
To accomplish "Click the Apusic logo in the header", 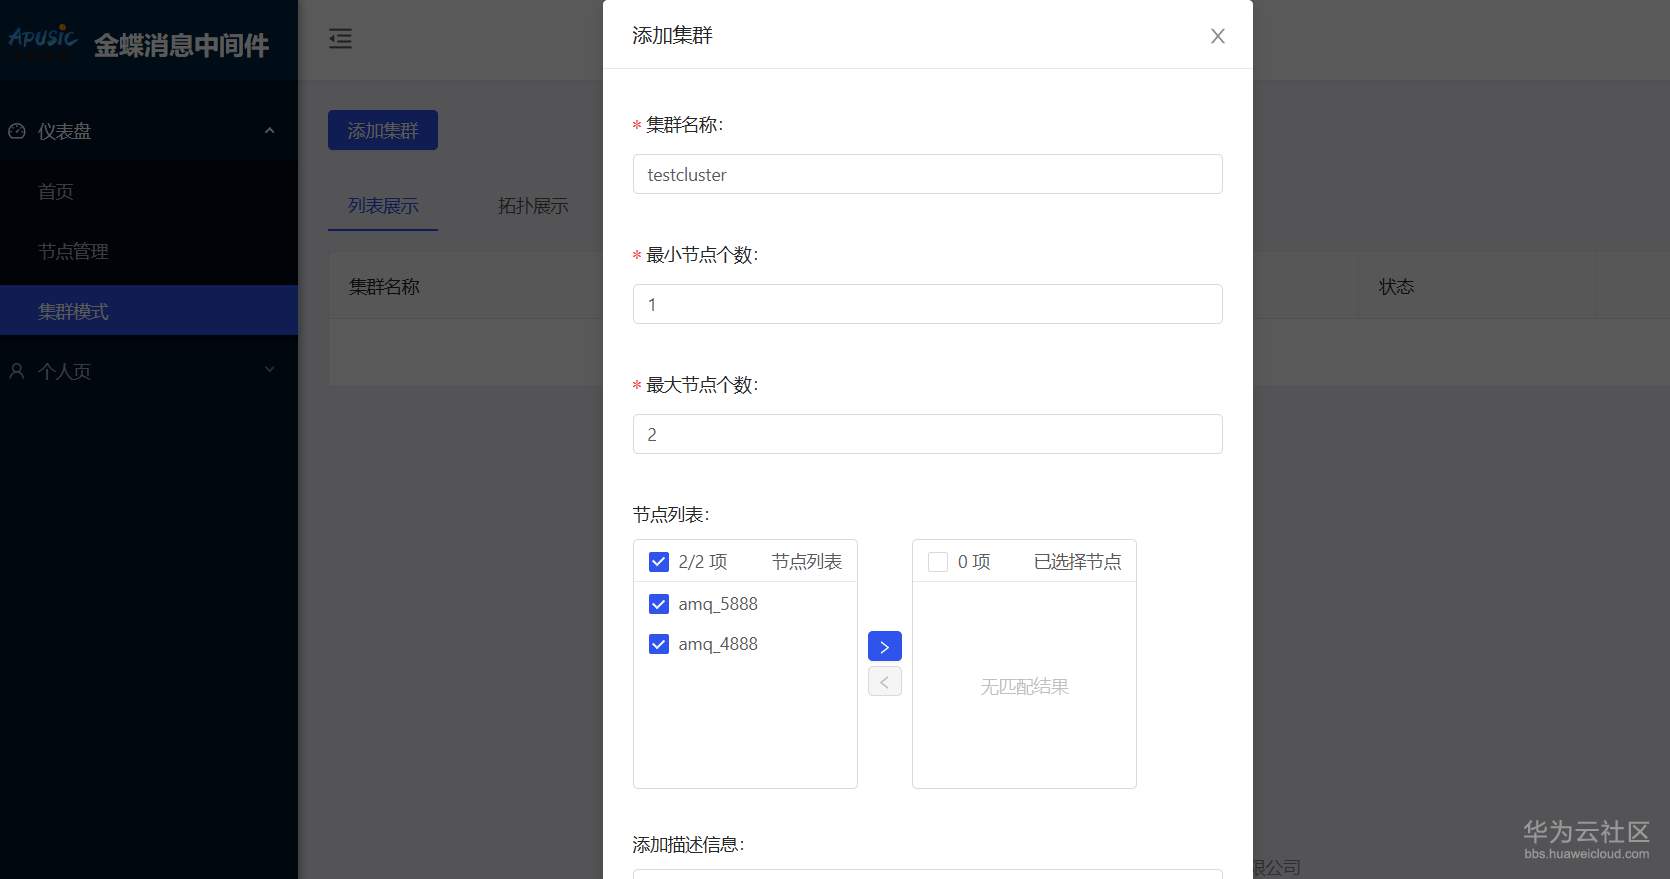I will 42,38.
